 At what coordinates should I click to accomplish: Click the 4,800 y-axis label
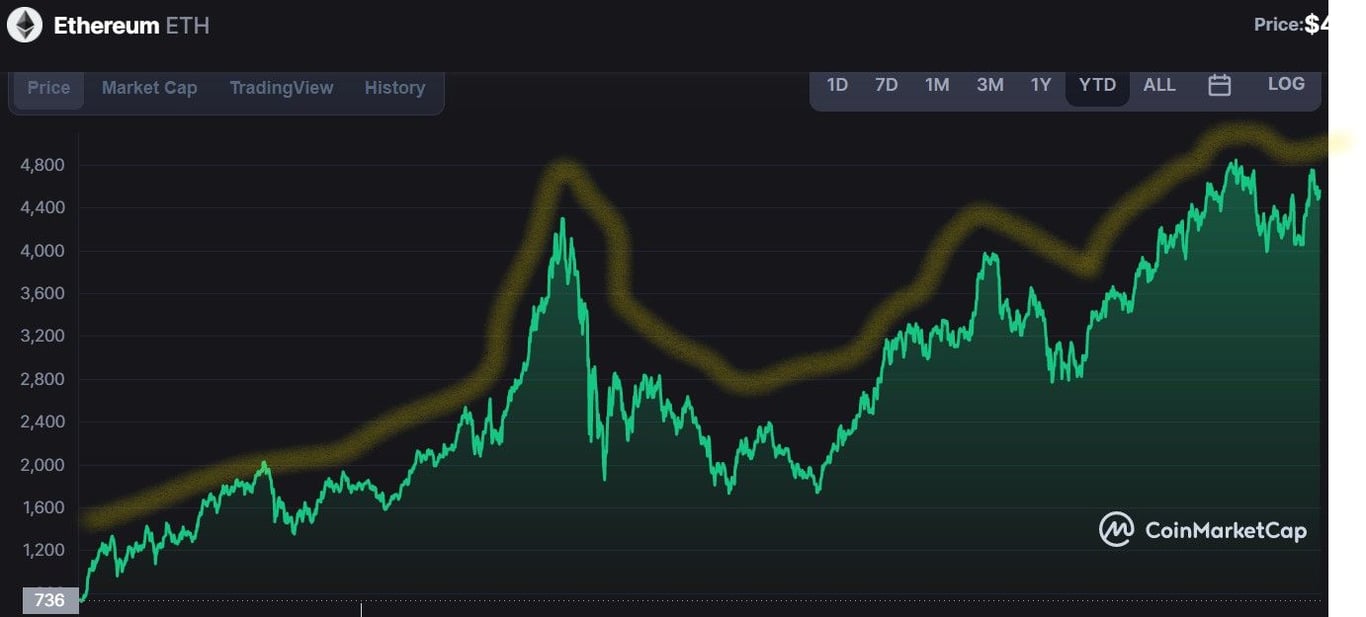click(x=42, y=165)
